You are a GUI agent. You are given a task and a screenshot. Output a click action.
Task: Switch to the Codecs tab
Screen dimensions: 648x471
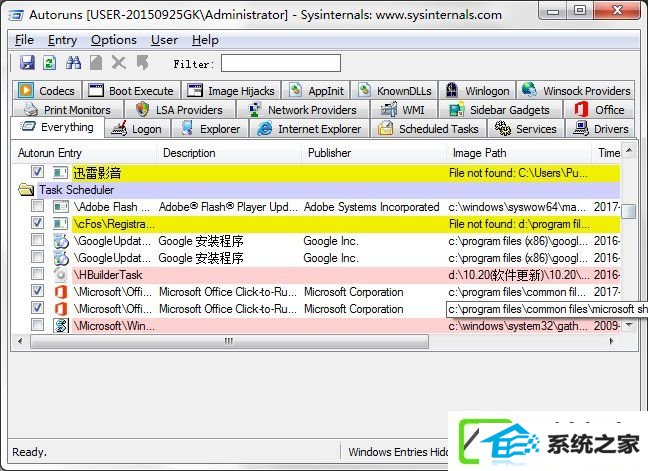(47, 90)
